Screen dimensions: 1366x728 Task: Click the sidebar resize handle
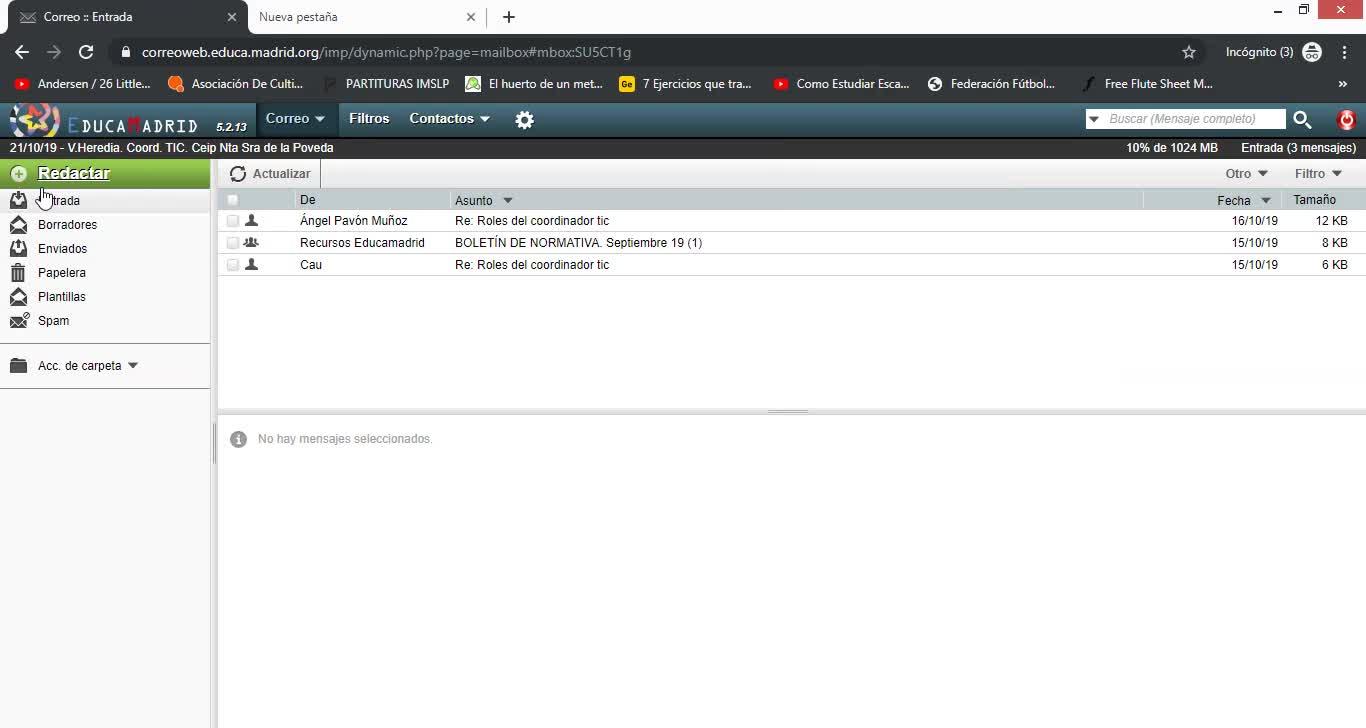tap(213, 443)
